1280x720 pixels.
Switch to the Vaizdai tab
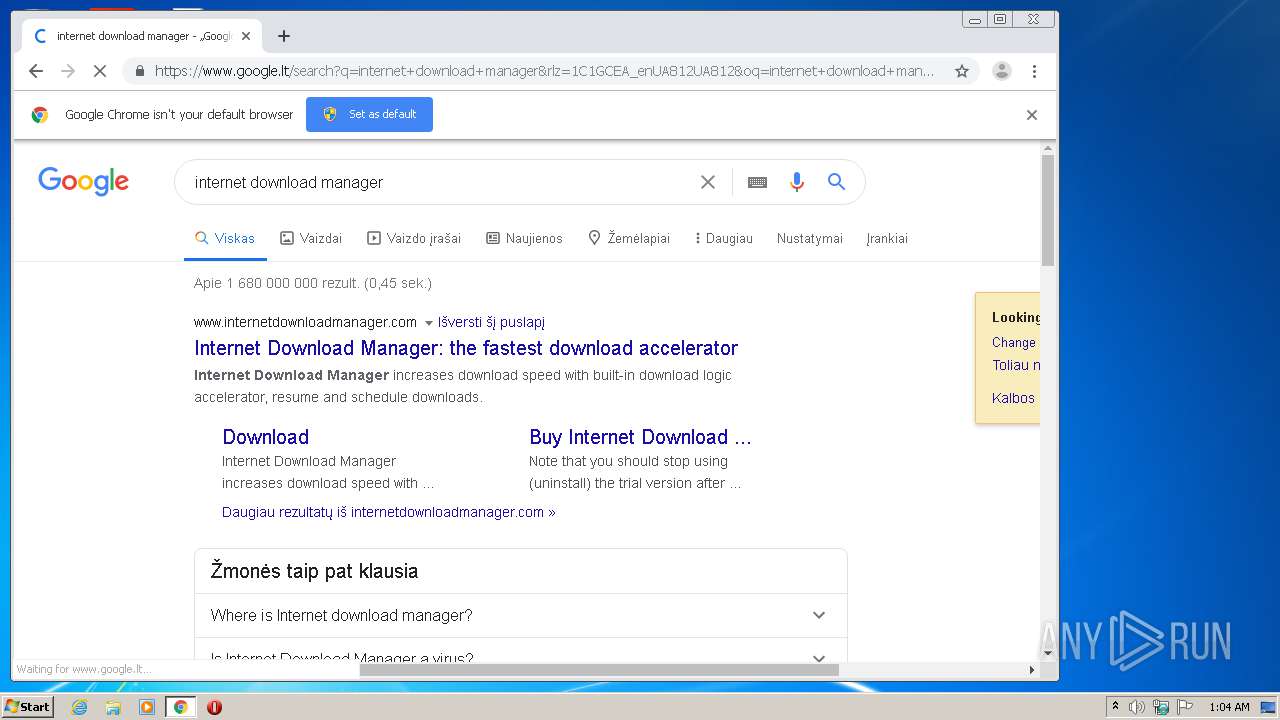tap(311, 238)
